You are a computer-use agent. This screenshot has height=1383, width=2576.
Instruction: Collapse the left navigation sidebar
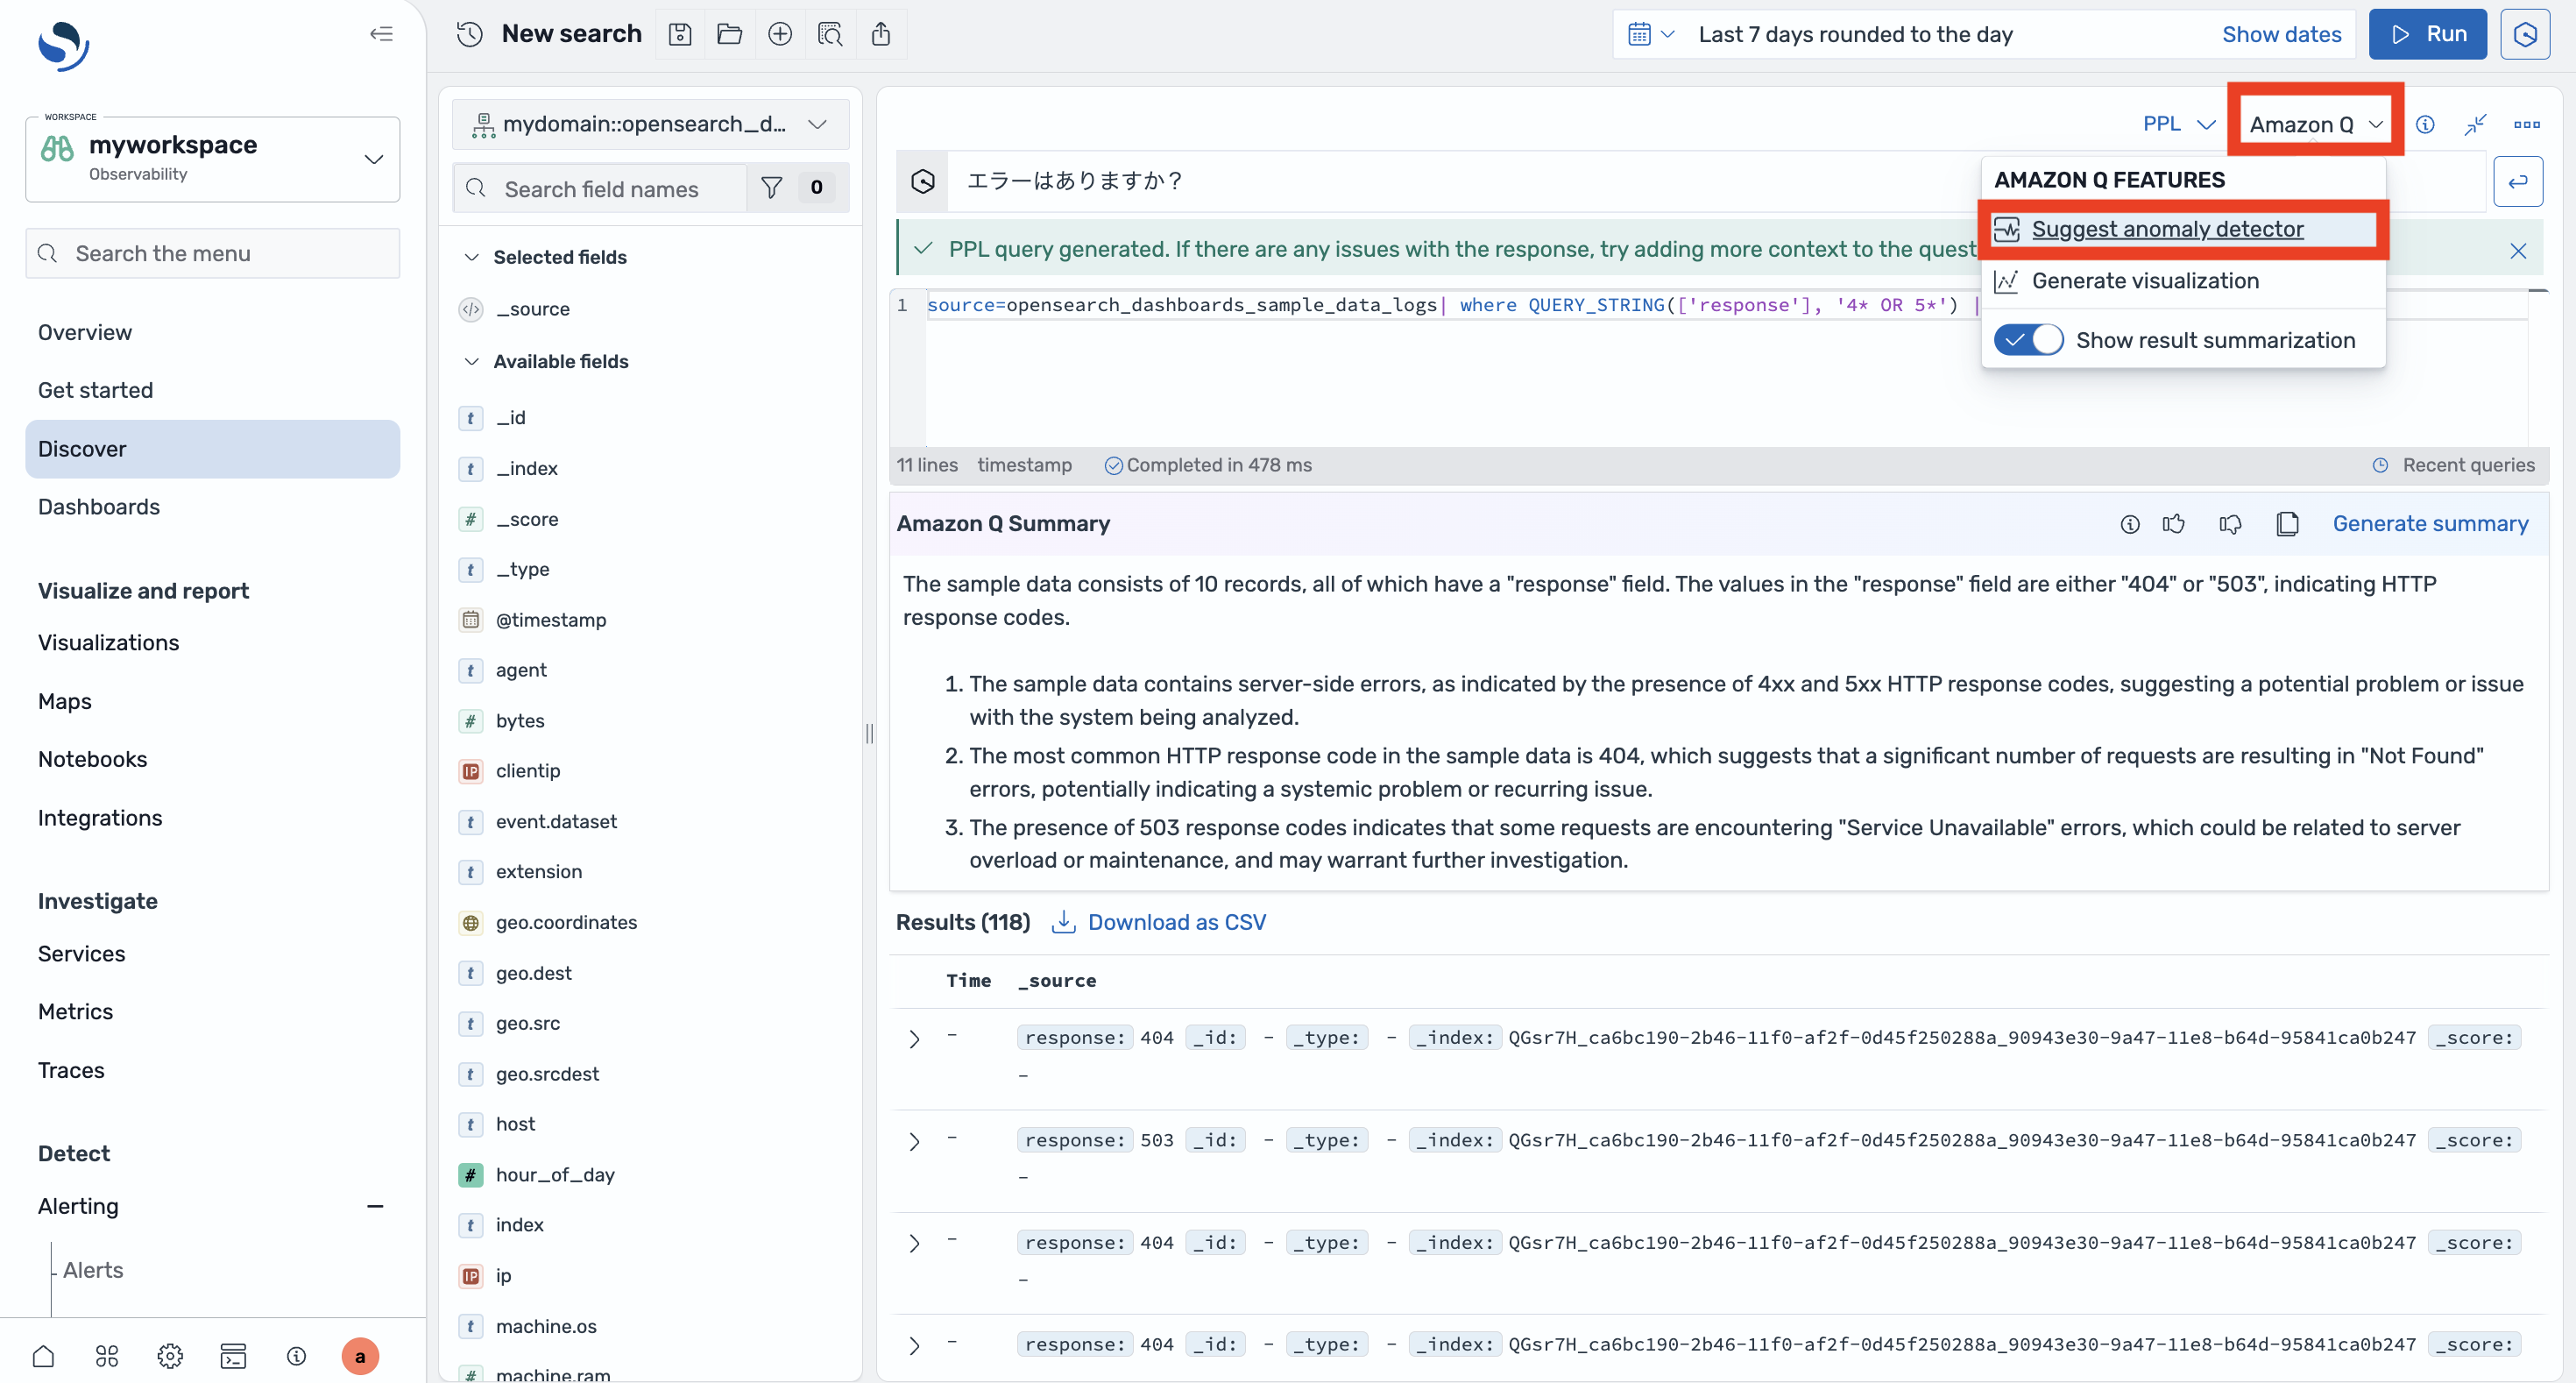[381, 34]
